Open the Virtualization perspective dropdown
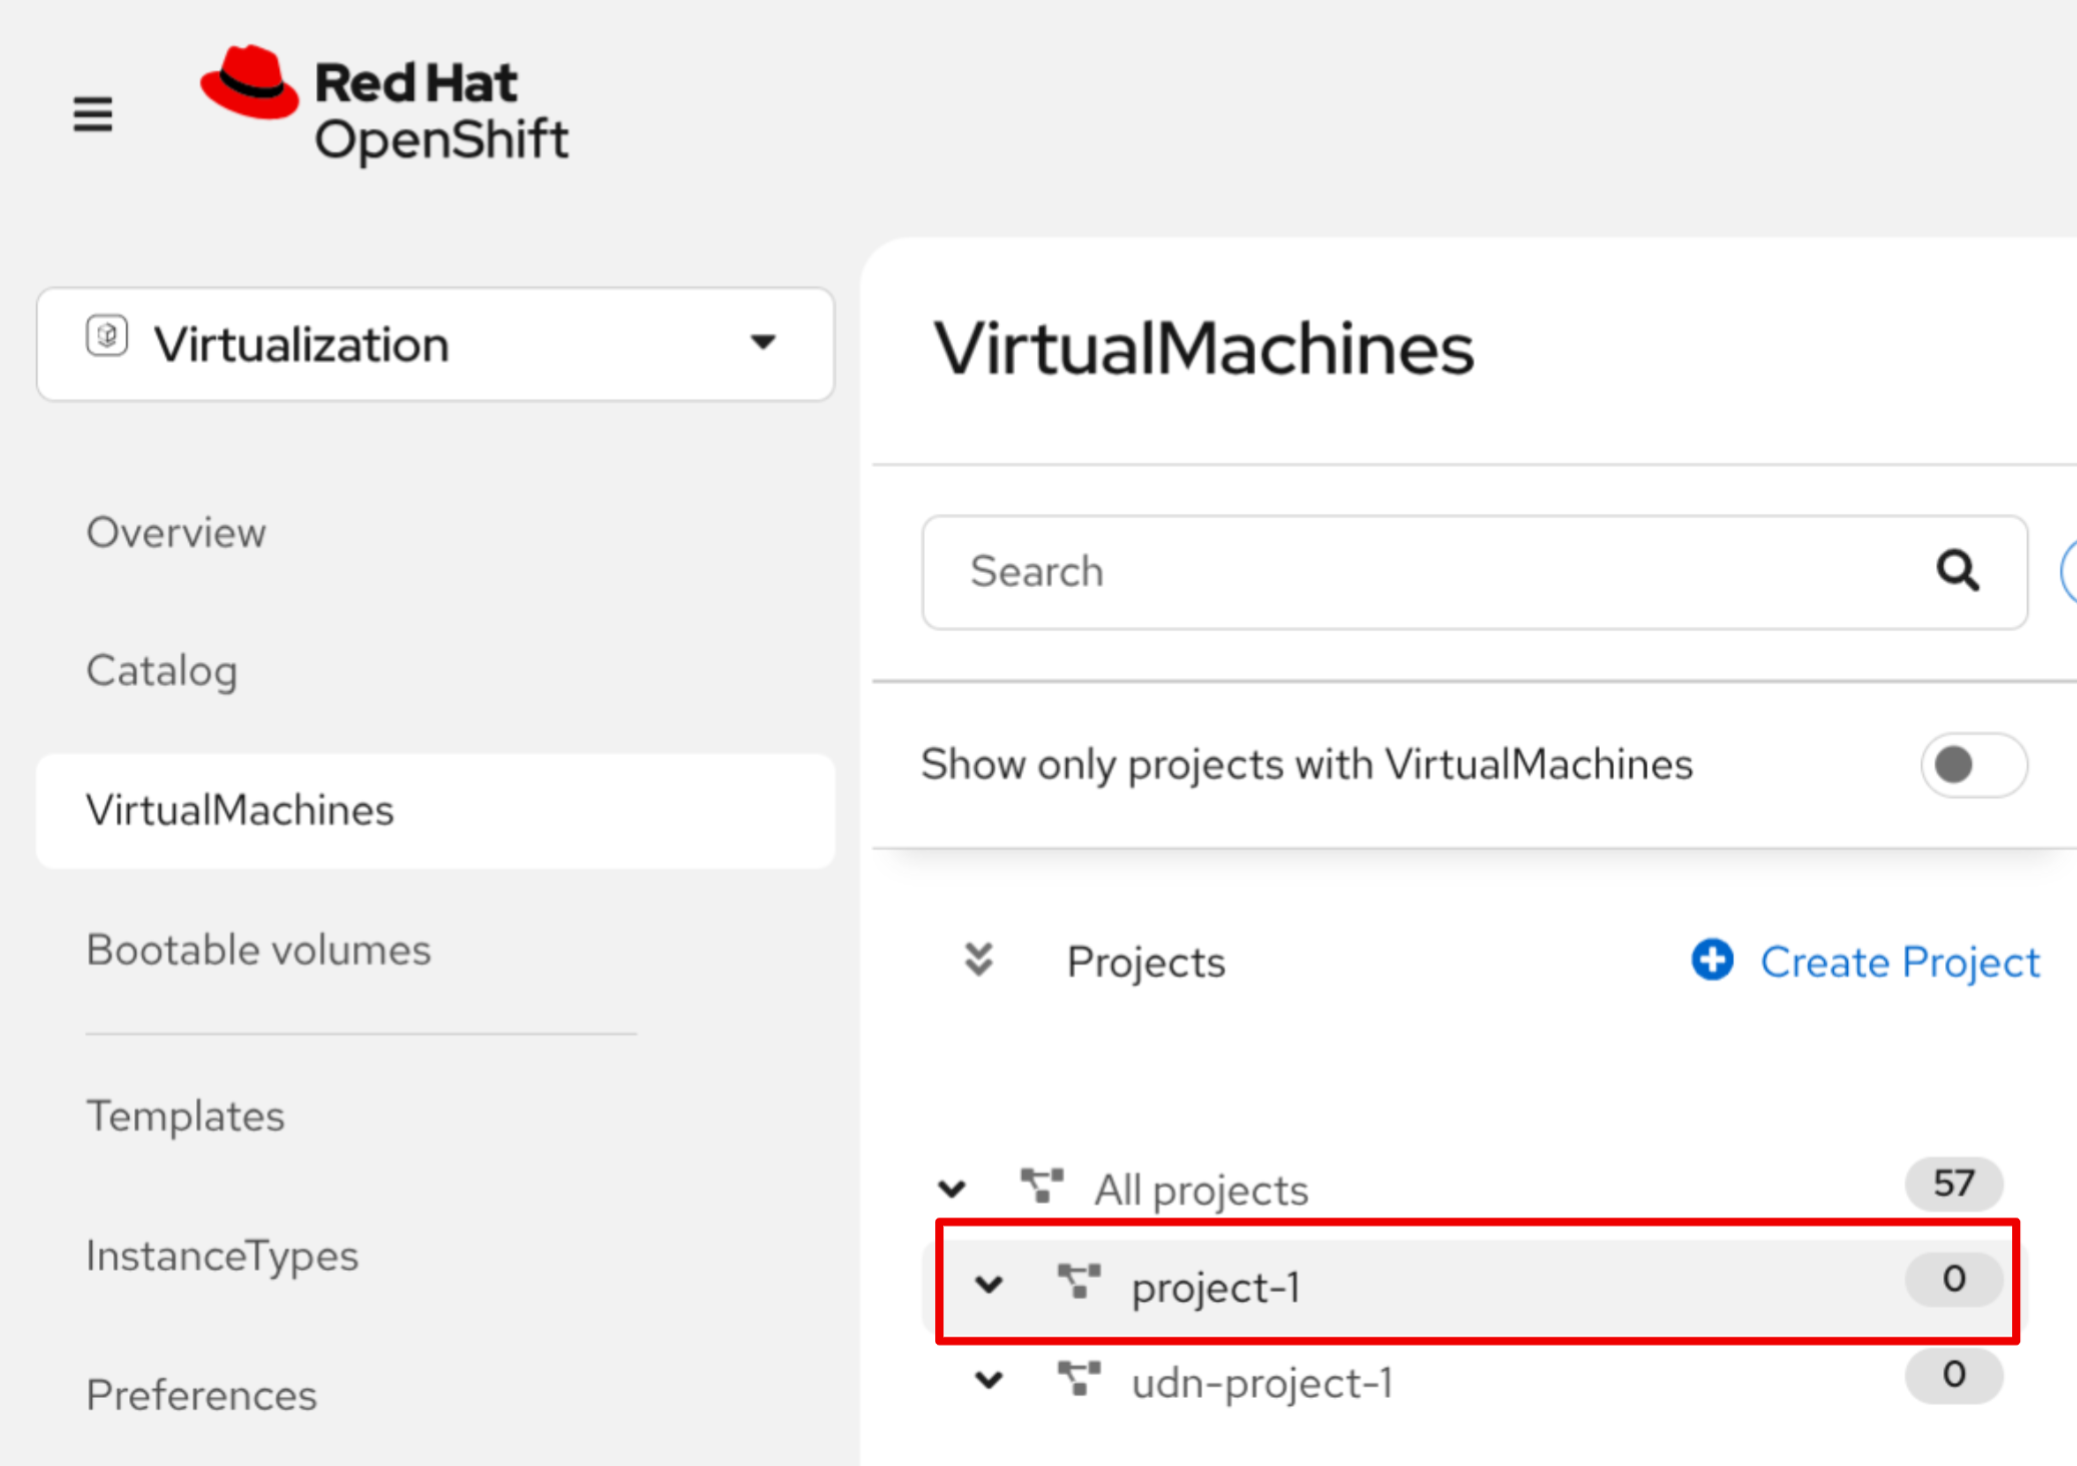 (x=763, y=344)
